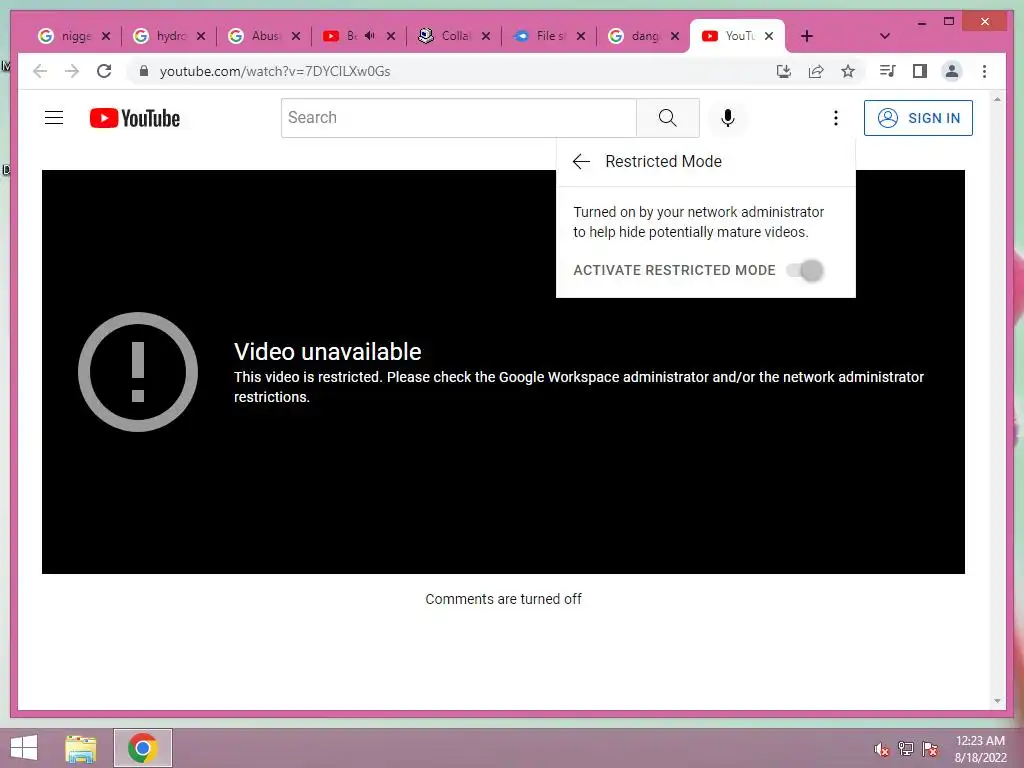Click page scrollbar down arrow
This screenshot has width=1024, height=768.
tap(997, 701)
